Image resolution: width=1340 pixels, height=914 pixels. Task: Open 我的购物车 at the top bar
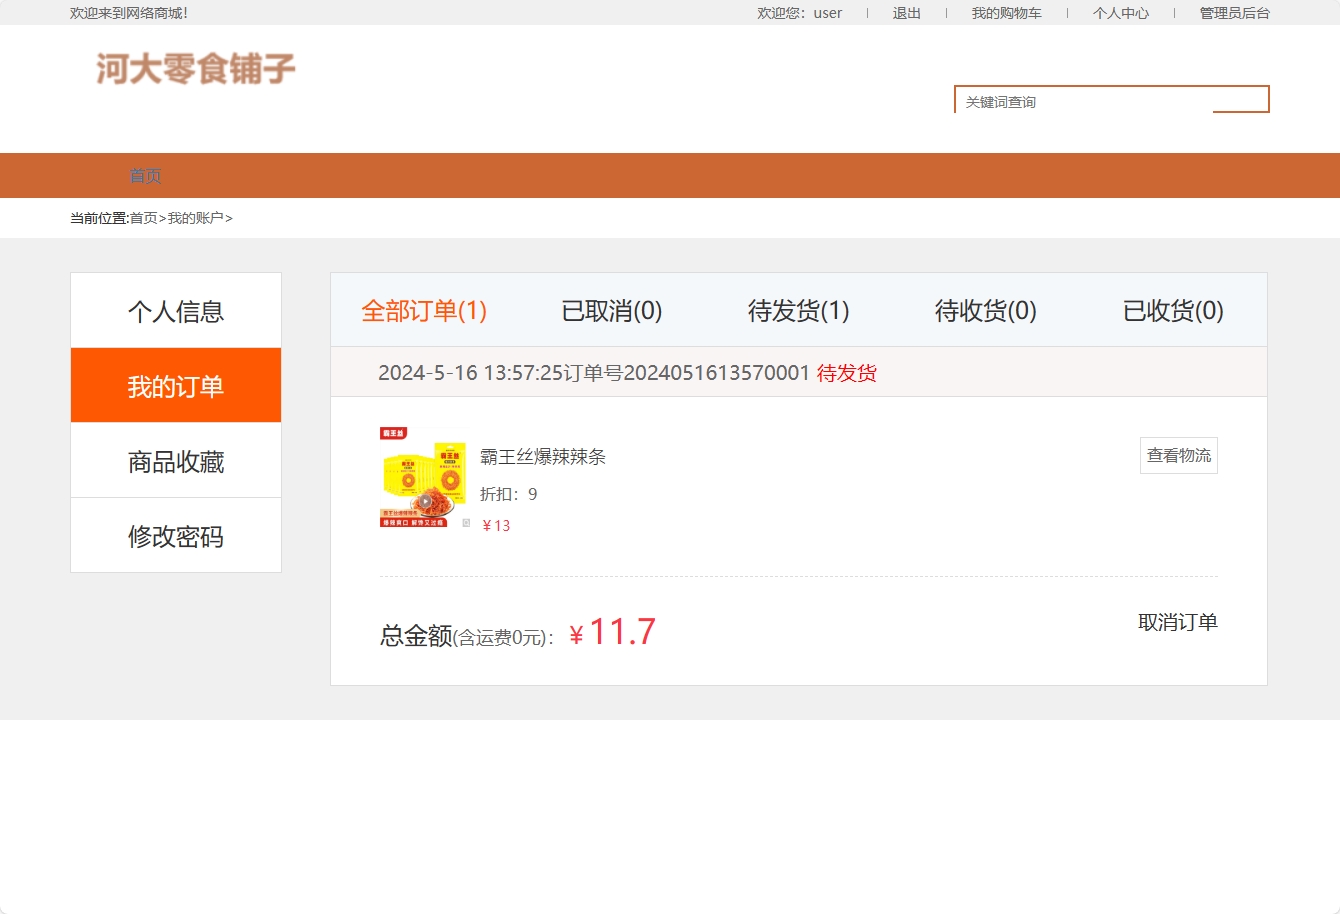pyautogui.click(x=1007, y=13)
